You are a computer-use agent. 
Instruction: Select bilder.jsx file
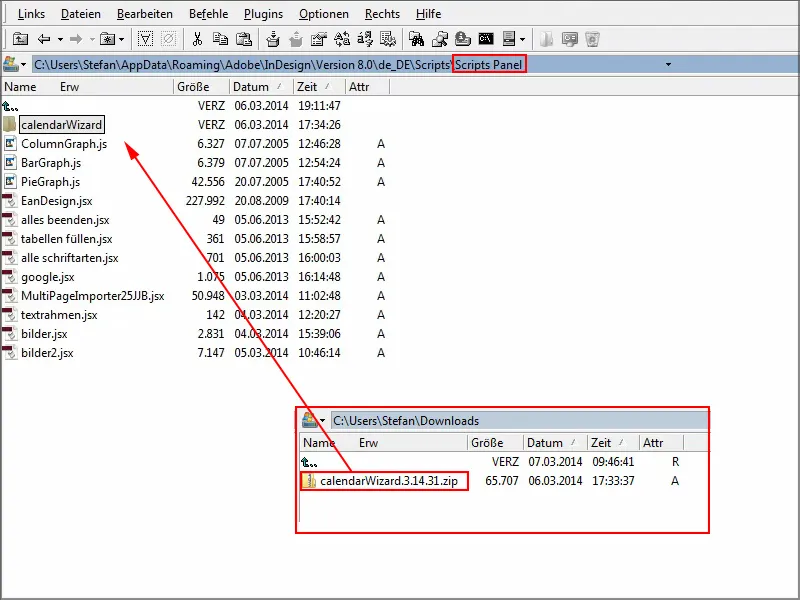pyautogui.click(x=44, y=334)
